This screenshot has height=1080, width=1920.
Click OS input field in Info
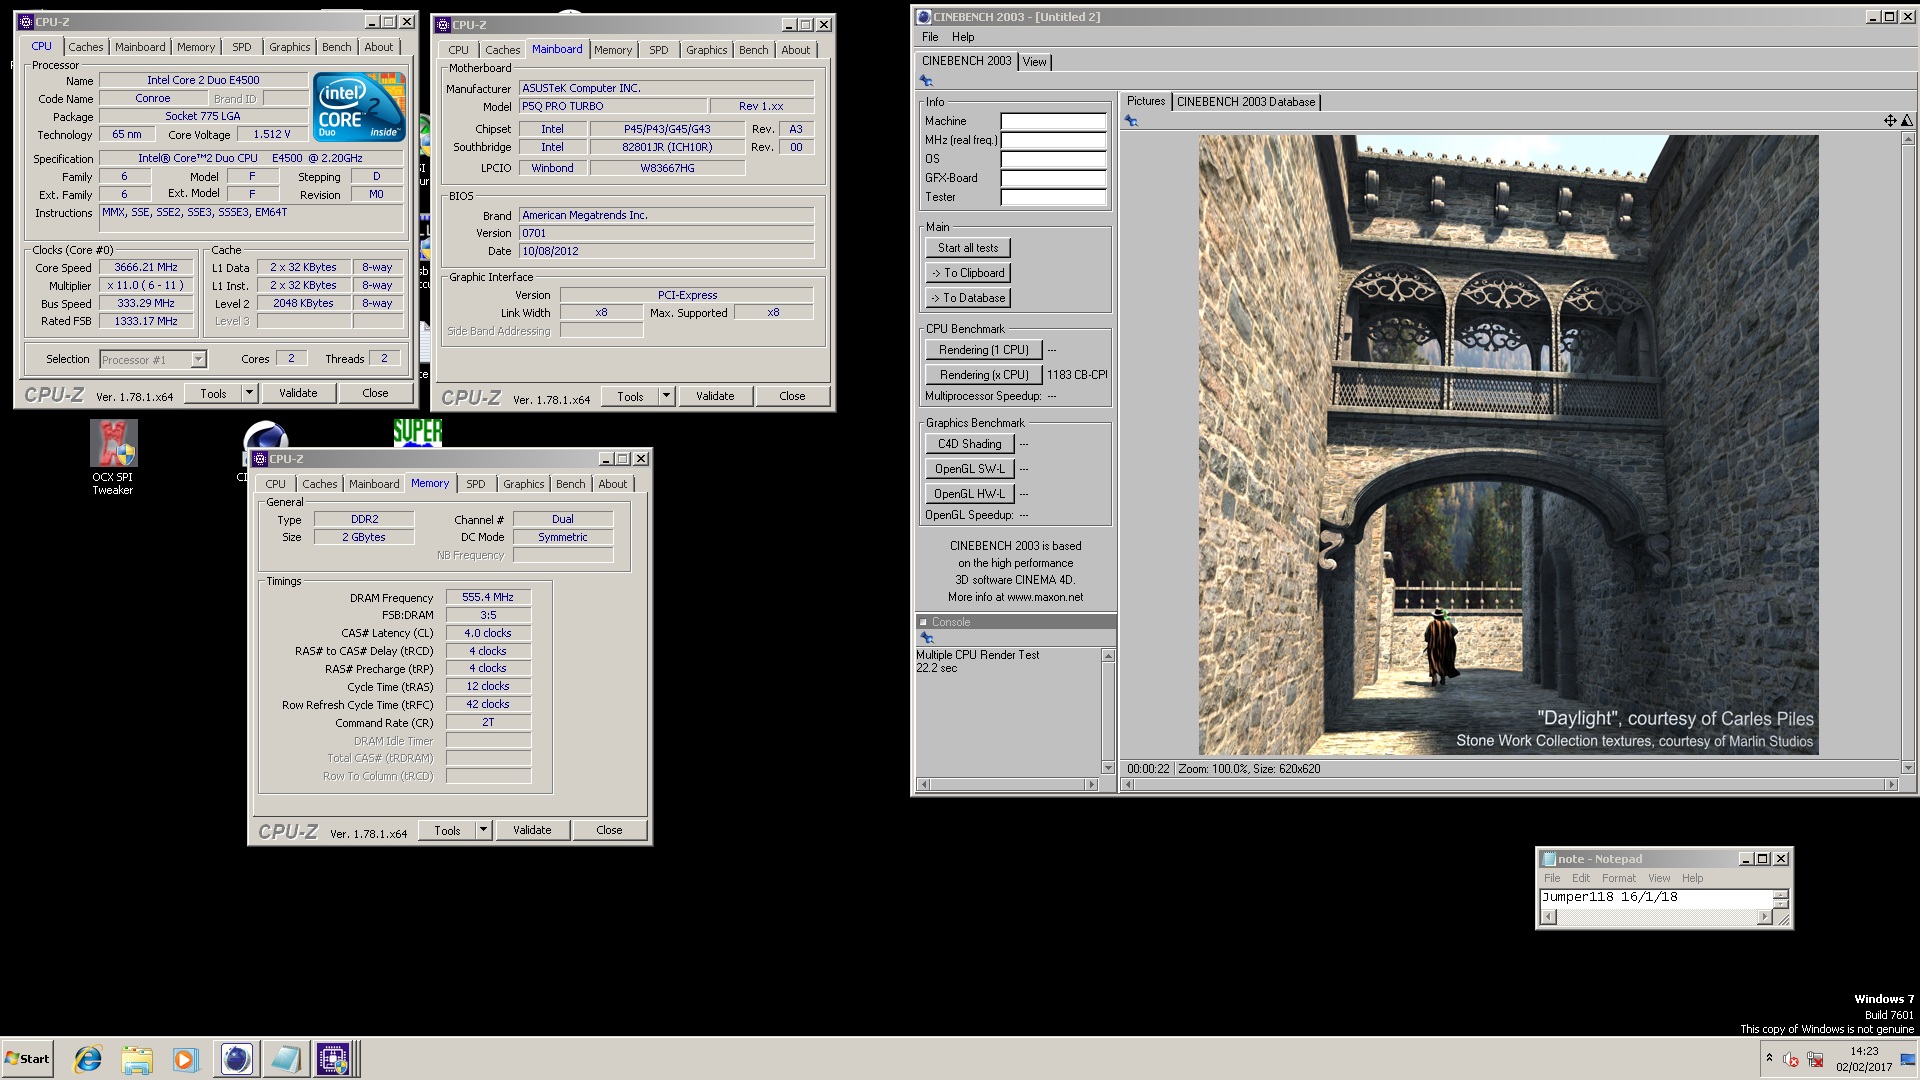[x=1053, y=159]
